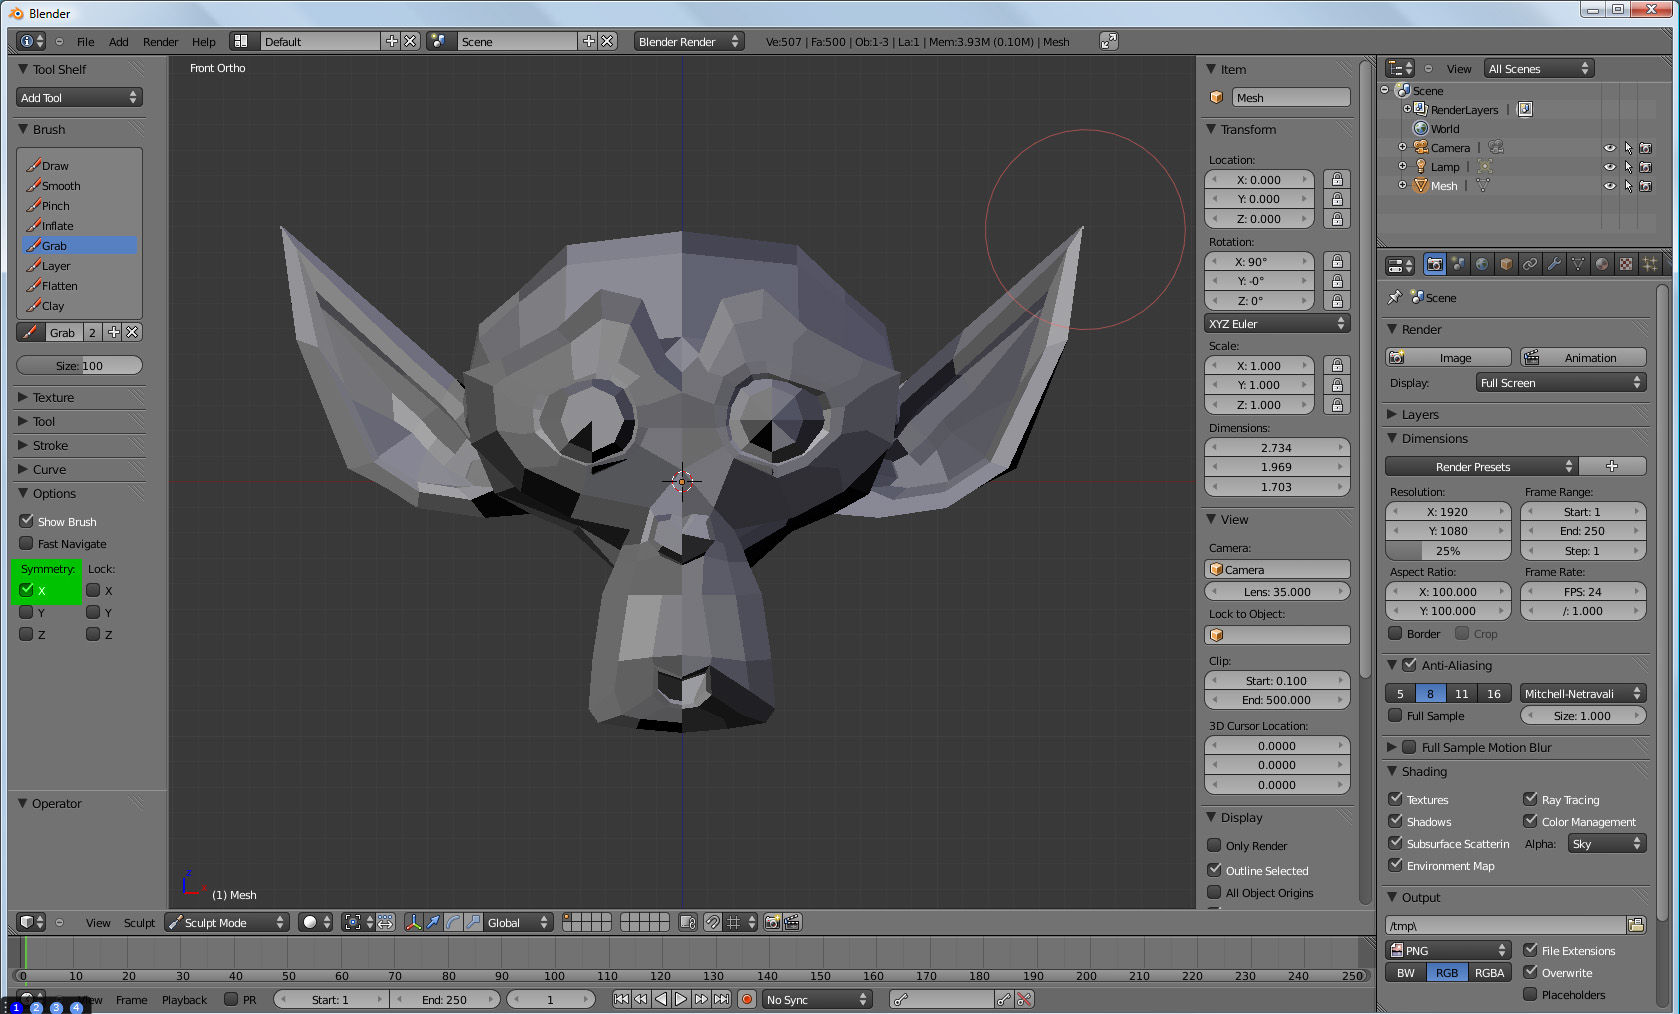Image resolution: width=1680 pixels, height=1014 pixels.
Task: Click the Camera object icon in the outliner
Action: coord(1421,147)
